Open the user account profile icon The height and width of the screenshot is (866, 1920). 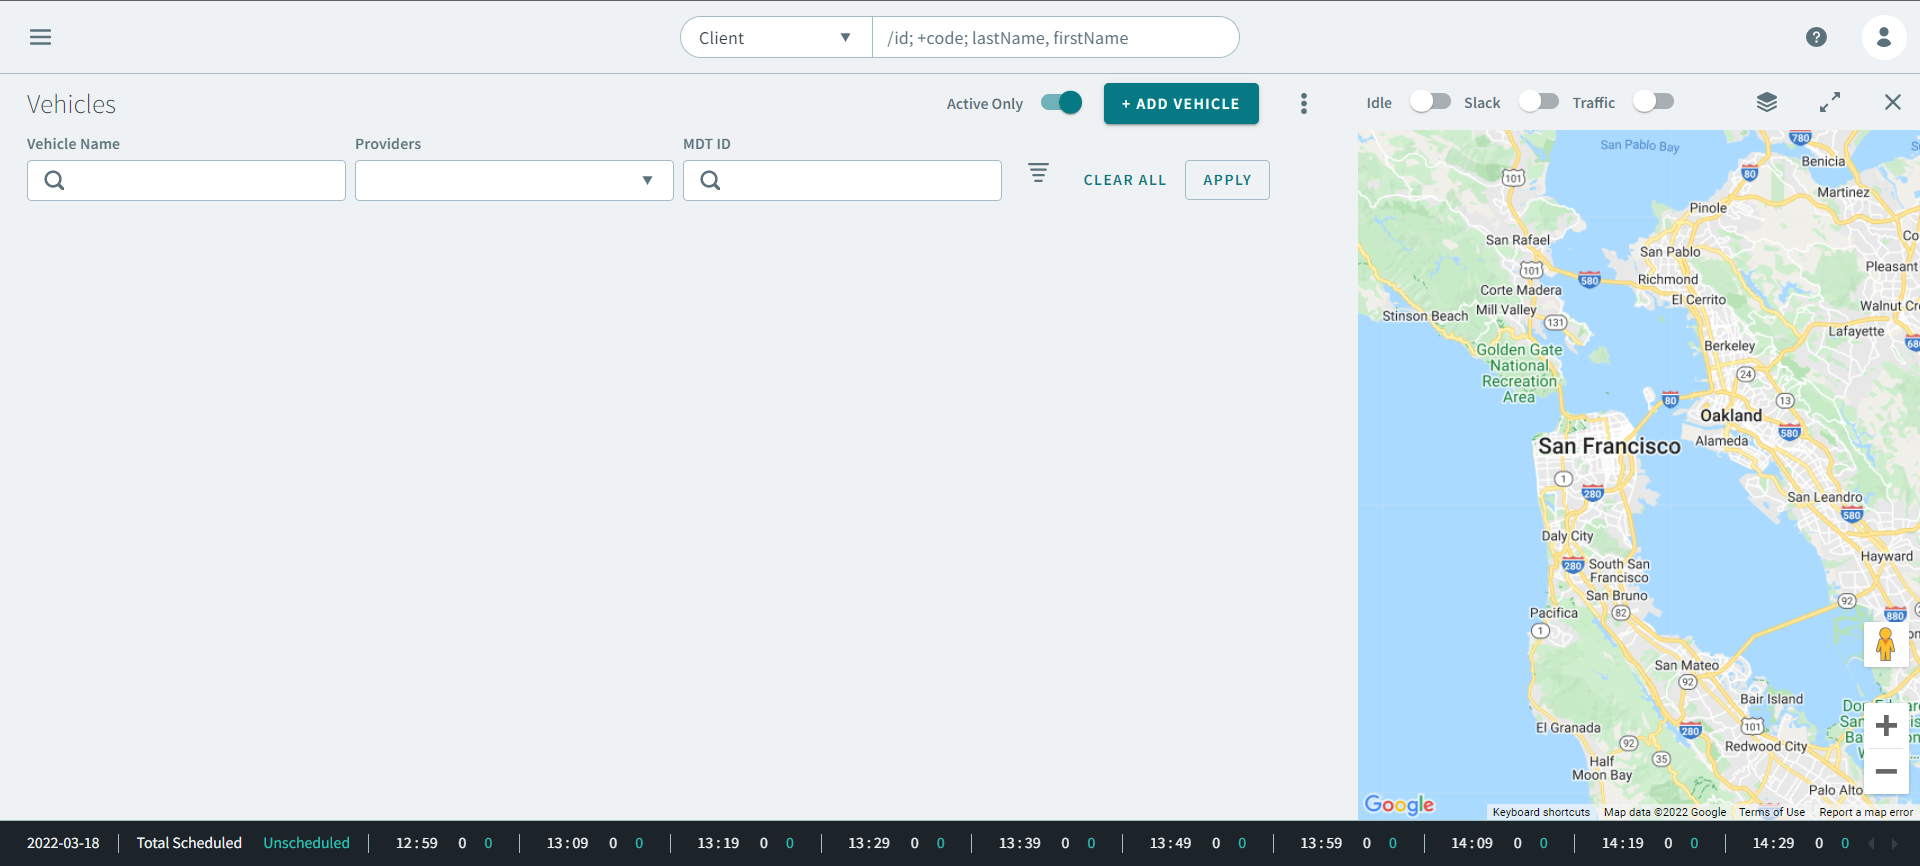(x=1883, y=37)
